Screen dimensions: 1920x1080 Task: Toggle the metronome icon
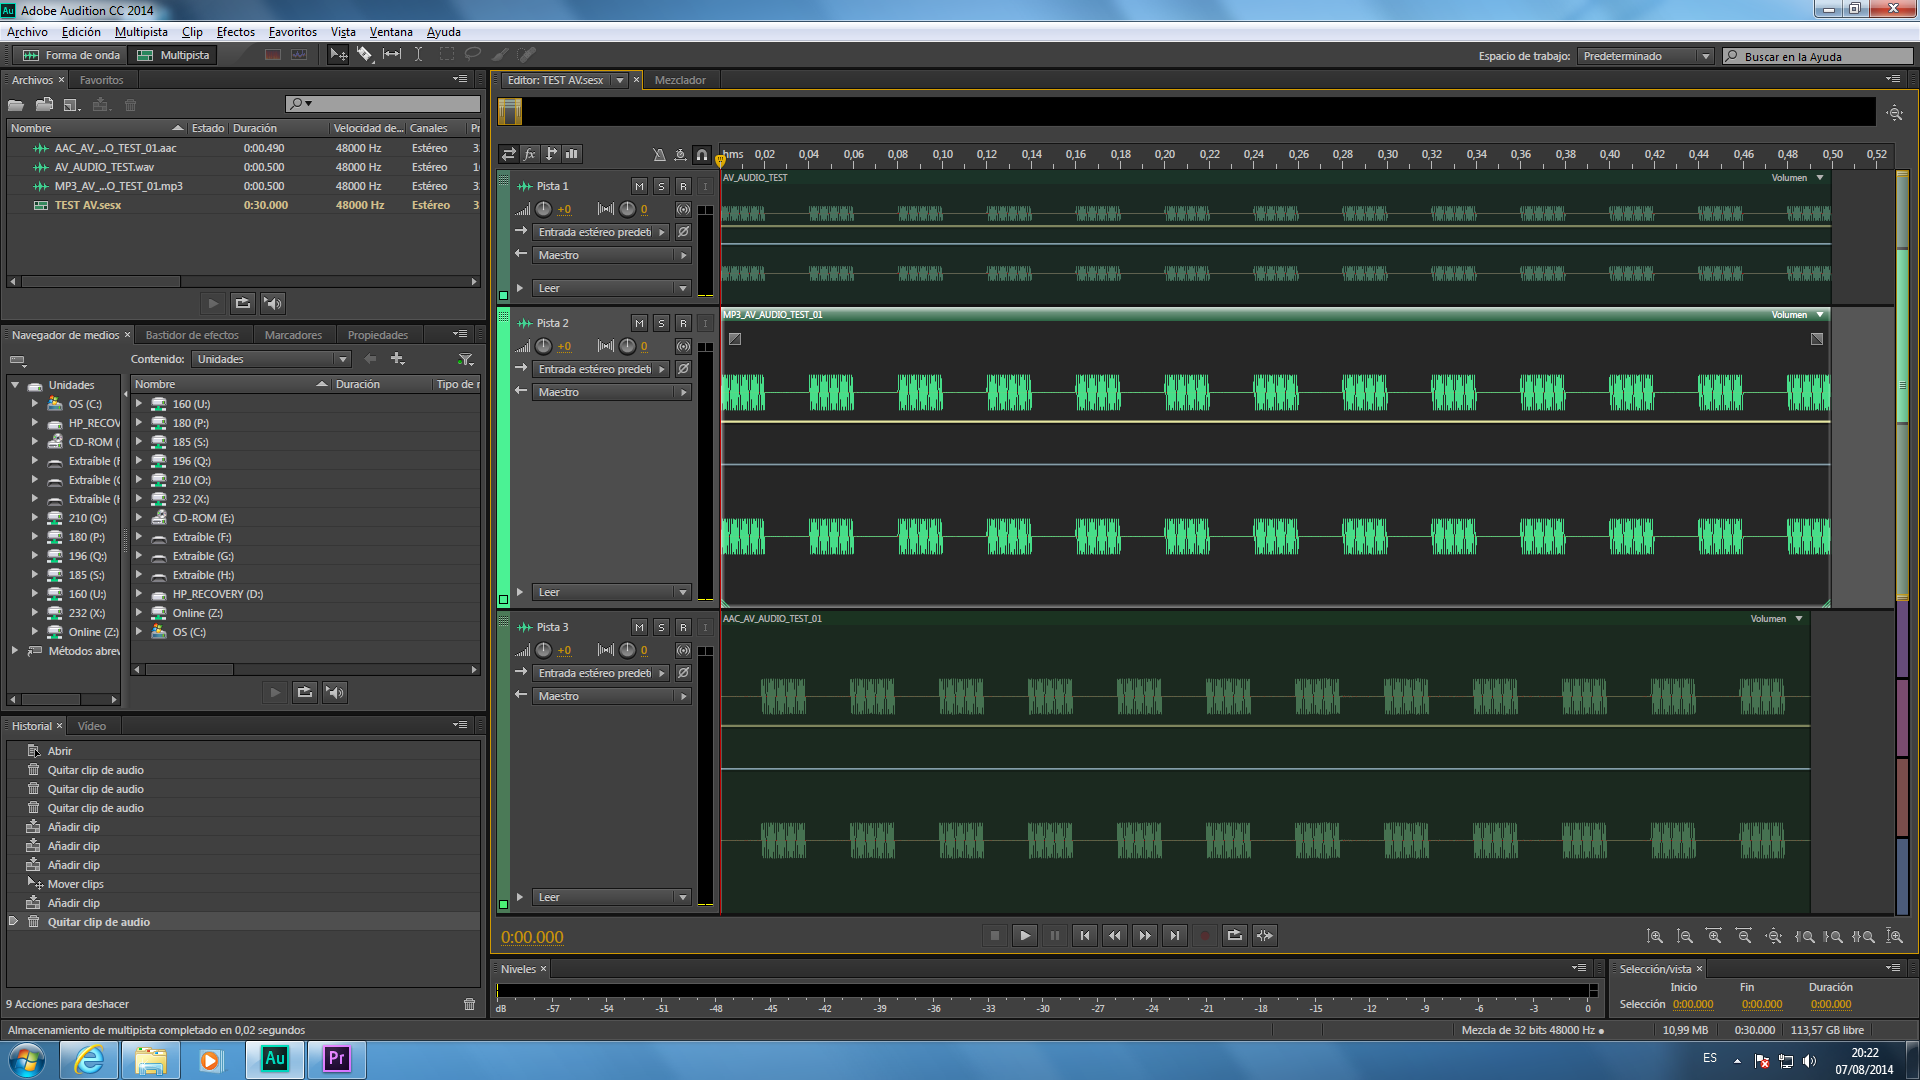click(658, 154)
